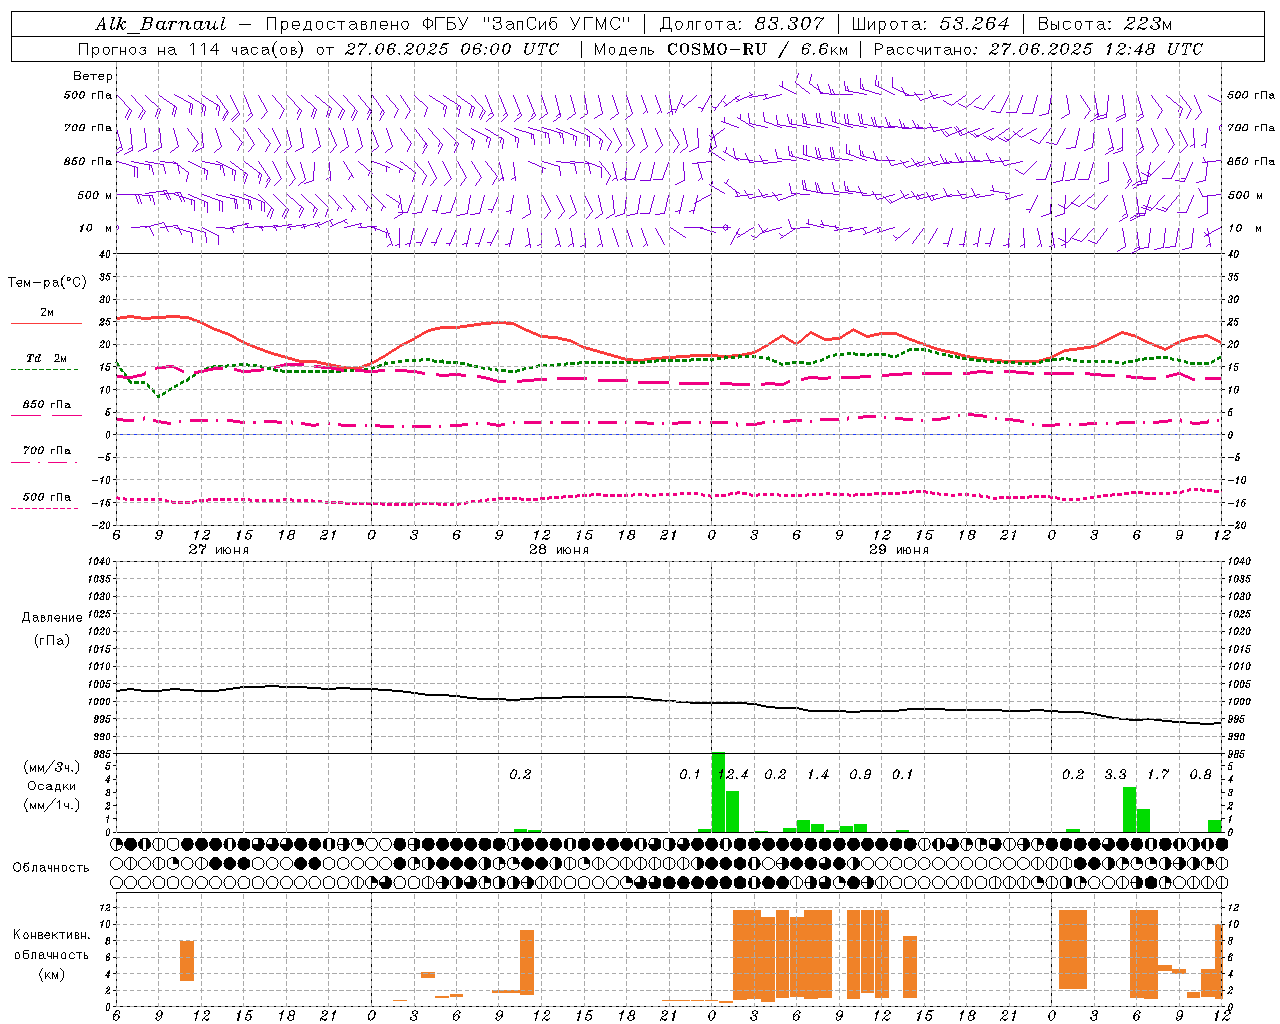
Task: Click the 12.4 precipitation amount value
Action: click(x=733, y=774)
